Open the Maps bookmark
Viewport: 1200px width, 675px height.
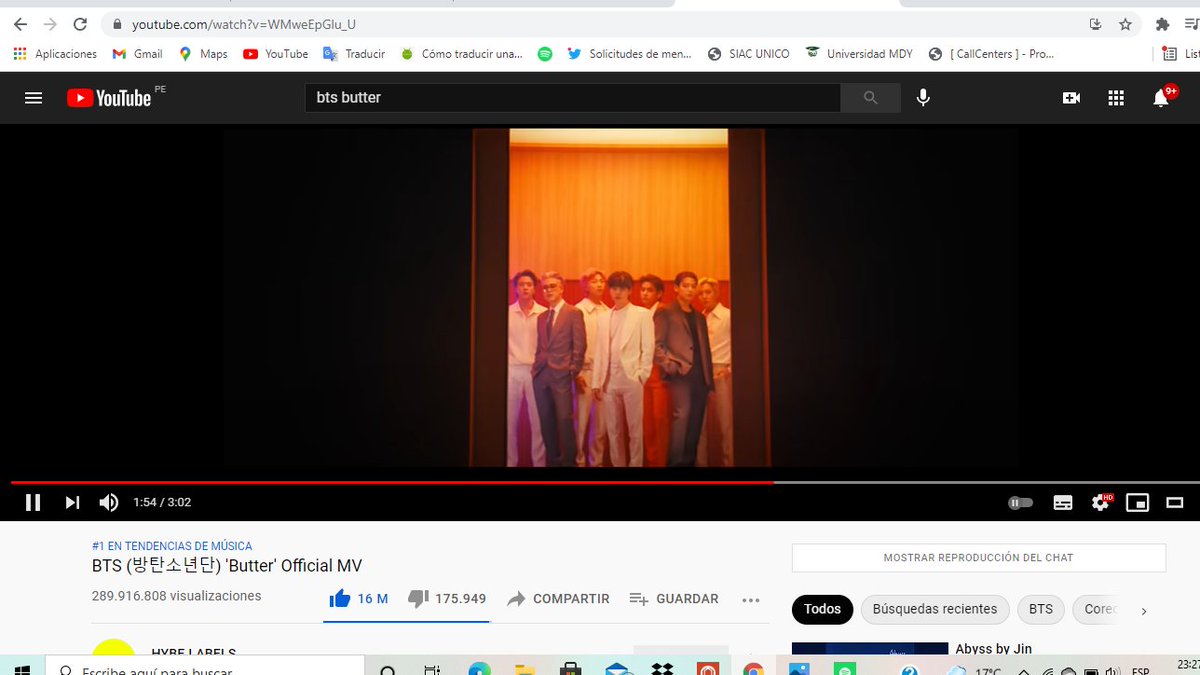(203, 54)
